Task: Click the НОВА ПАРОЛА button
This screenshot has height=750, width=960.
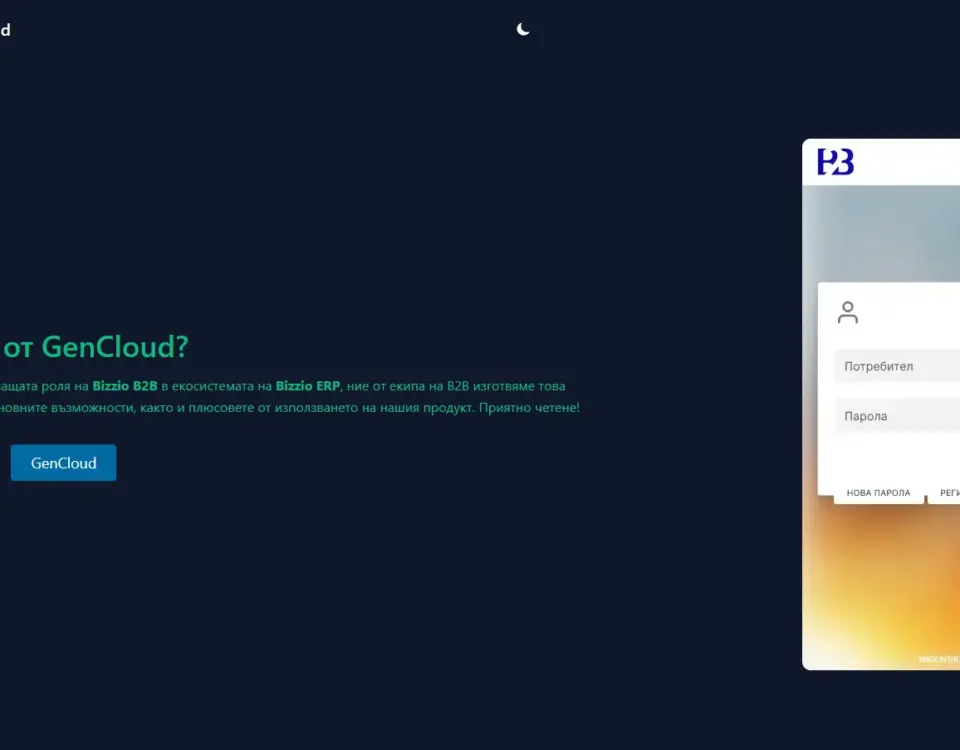Action: tap(879, 493)
